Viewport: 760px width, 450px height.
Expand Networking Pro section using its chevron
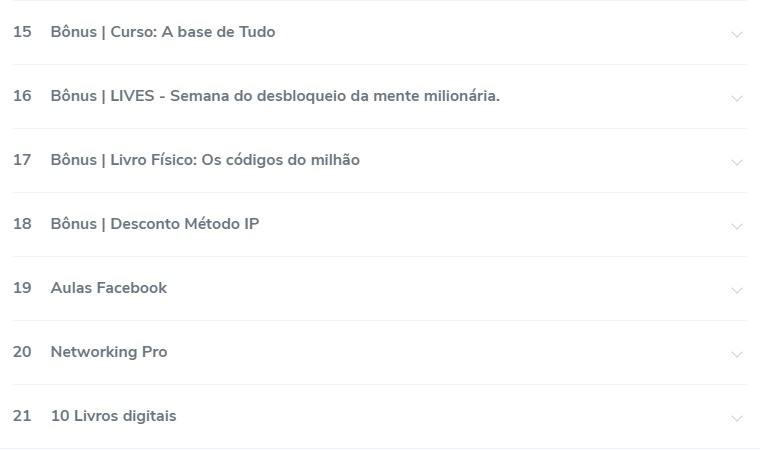(x=737, y=354)
